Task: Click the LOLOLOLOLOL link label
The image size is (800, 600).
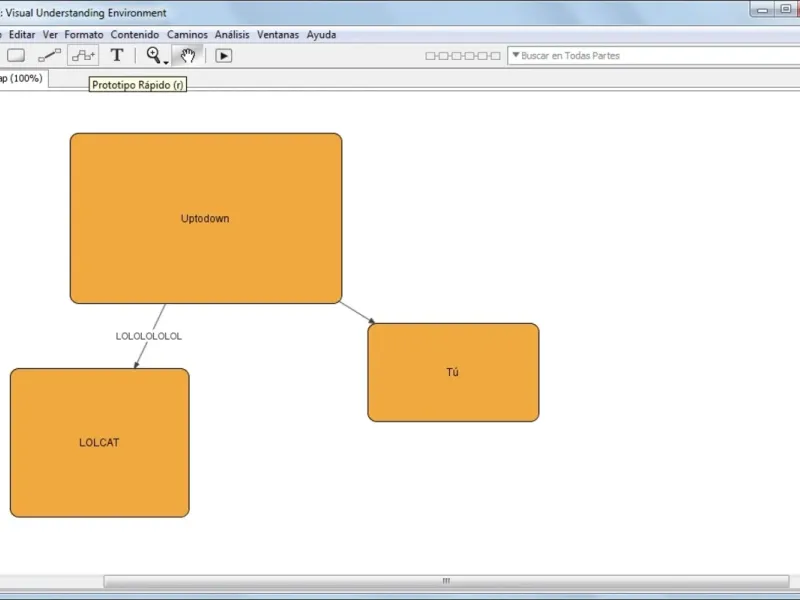Action: click(x=148, y=336)
